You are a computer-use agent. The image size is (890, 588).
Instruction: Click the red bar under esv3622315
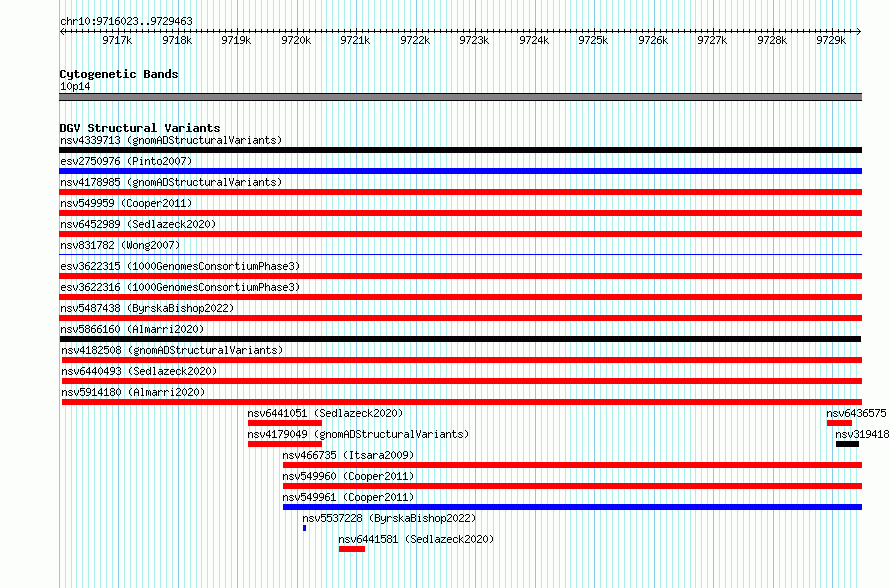pos(460,276)
